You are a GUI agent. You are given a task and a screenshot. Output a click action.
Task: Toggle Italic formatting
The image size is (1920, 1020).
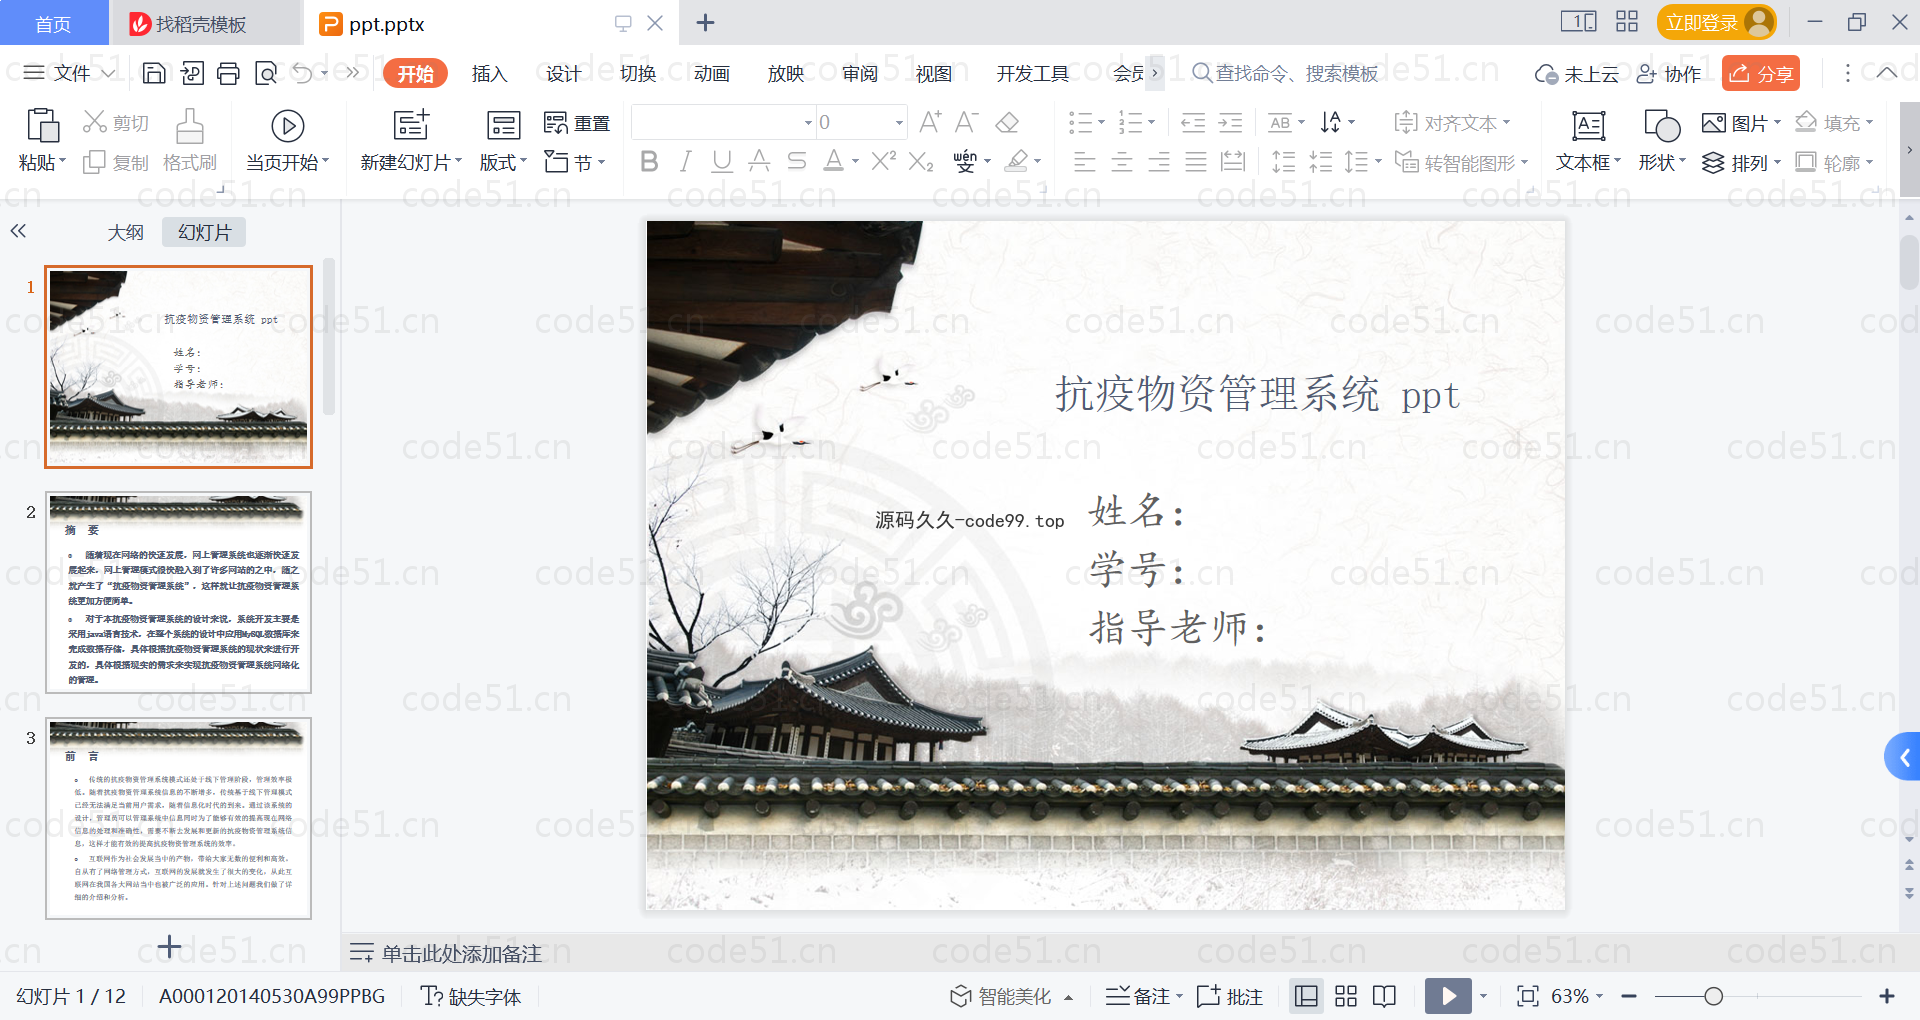click(686, 161)
